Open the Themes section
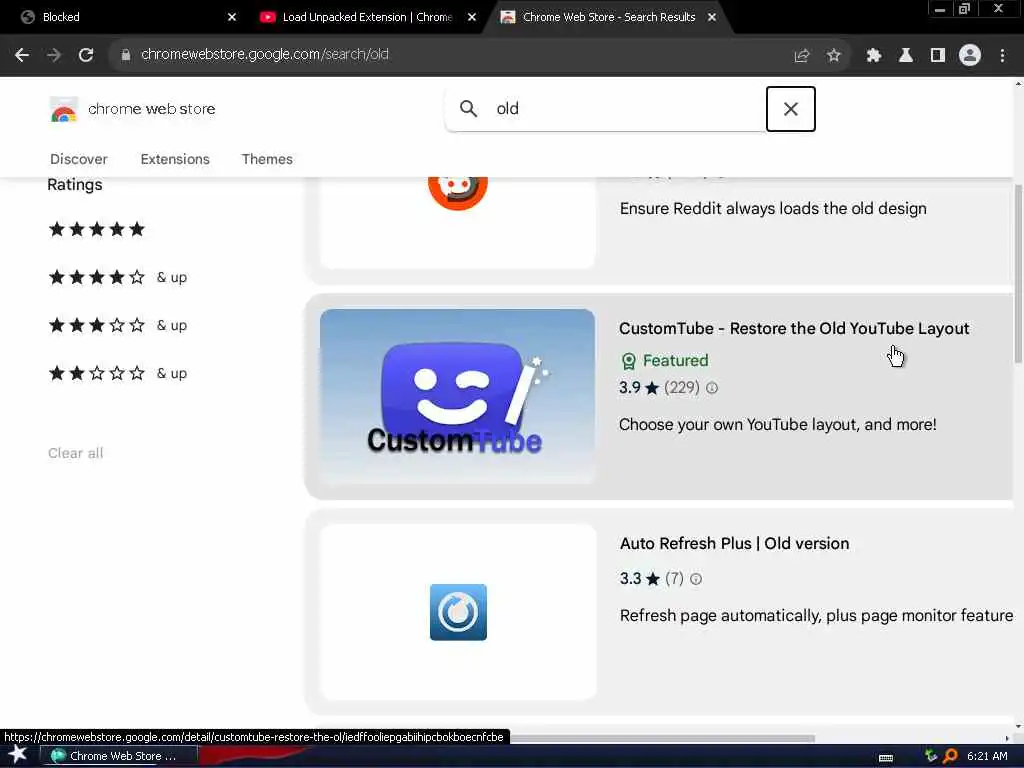The image size is (1024, 768). coord(267,159)
